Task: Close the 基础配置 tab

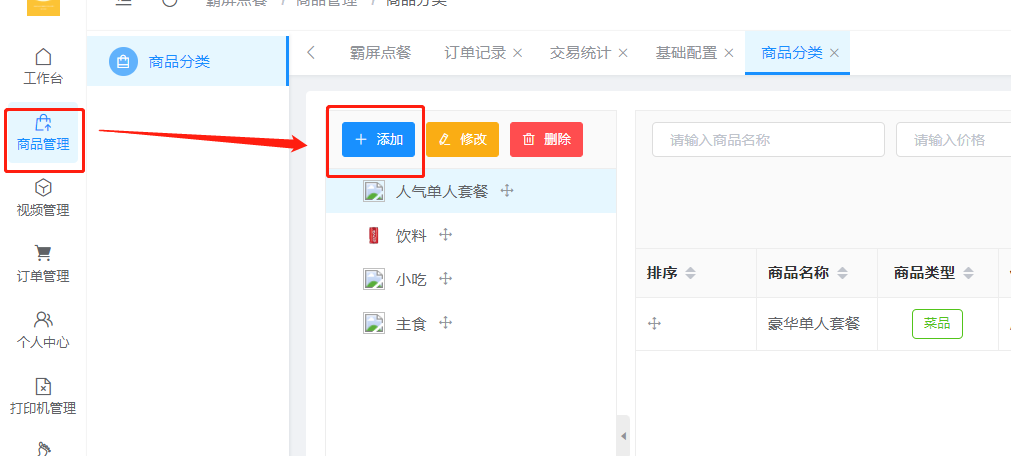Action: point(729,53)
